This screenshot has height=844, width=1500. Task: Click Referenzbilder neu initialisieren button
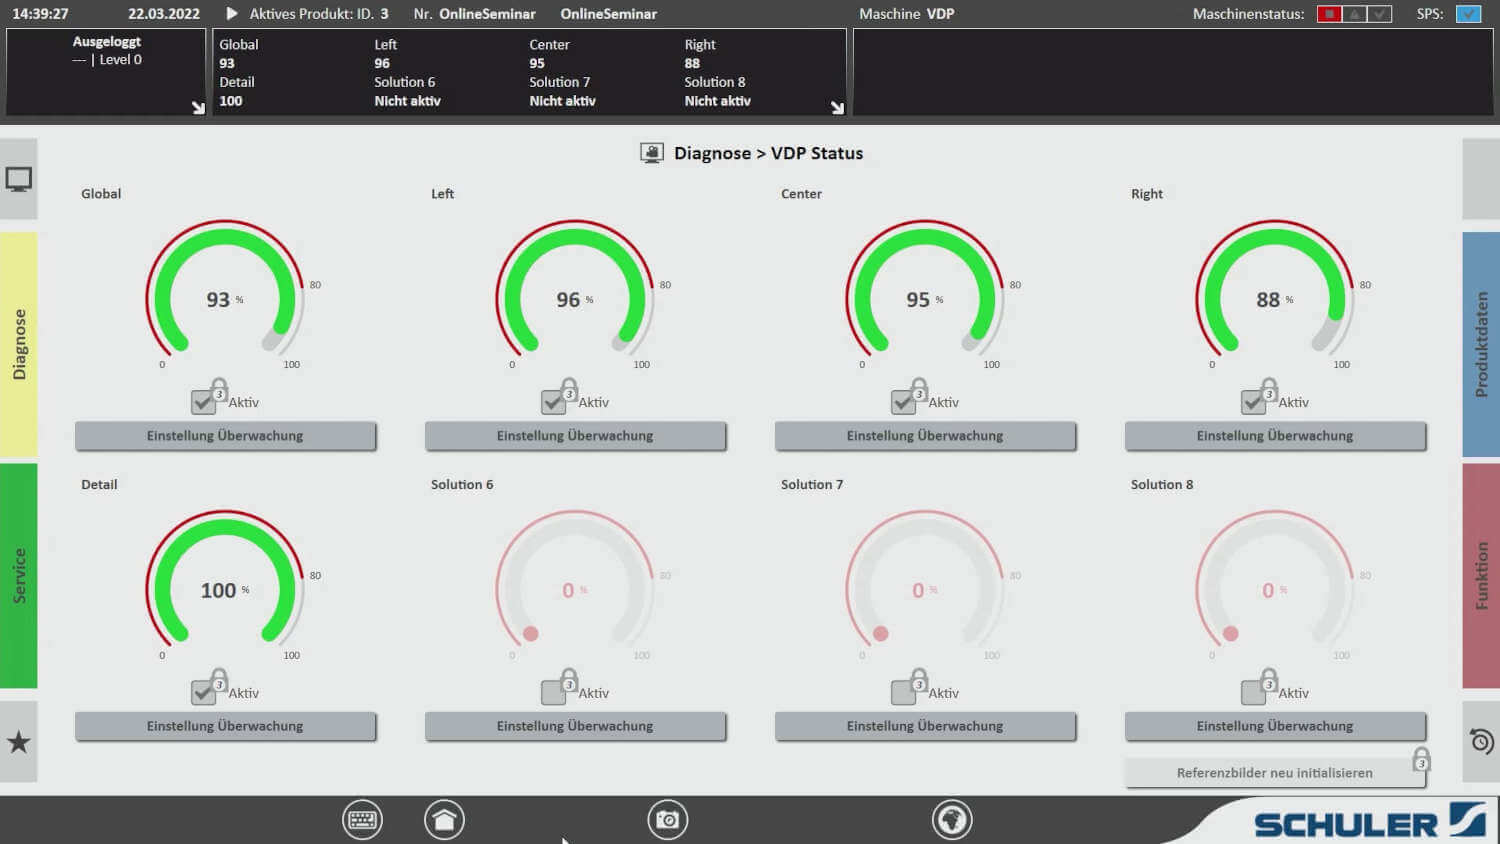click(1274, 773)
